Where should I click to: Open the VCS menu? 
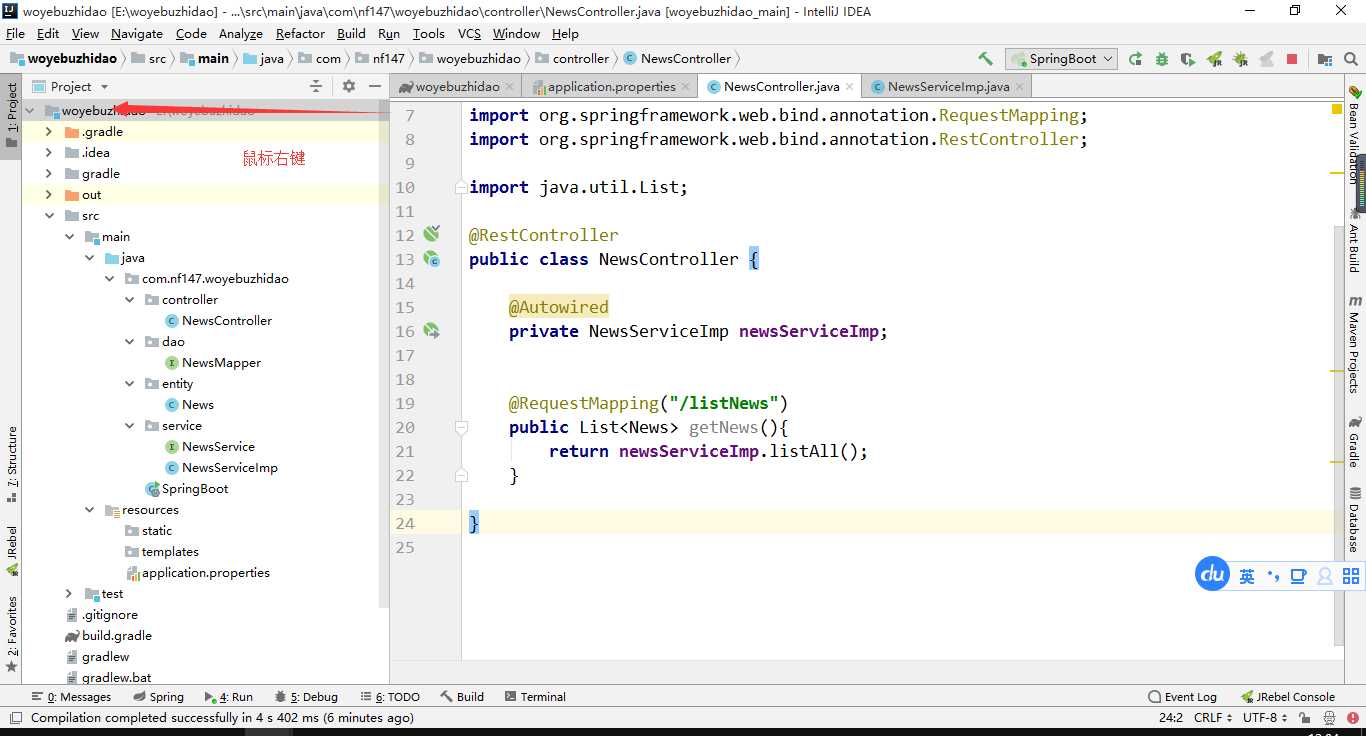pyautogui.click(x=469, y=33)
